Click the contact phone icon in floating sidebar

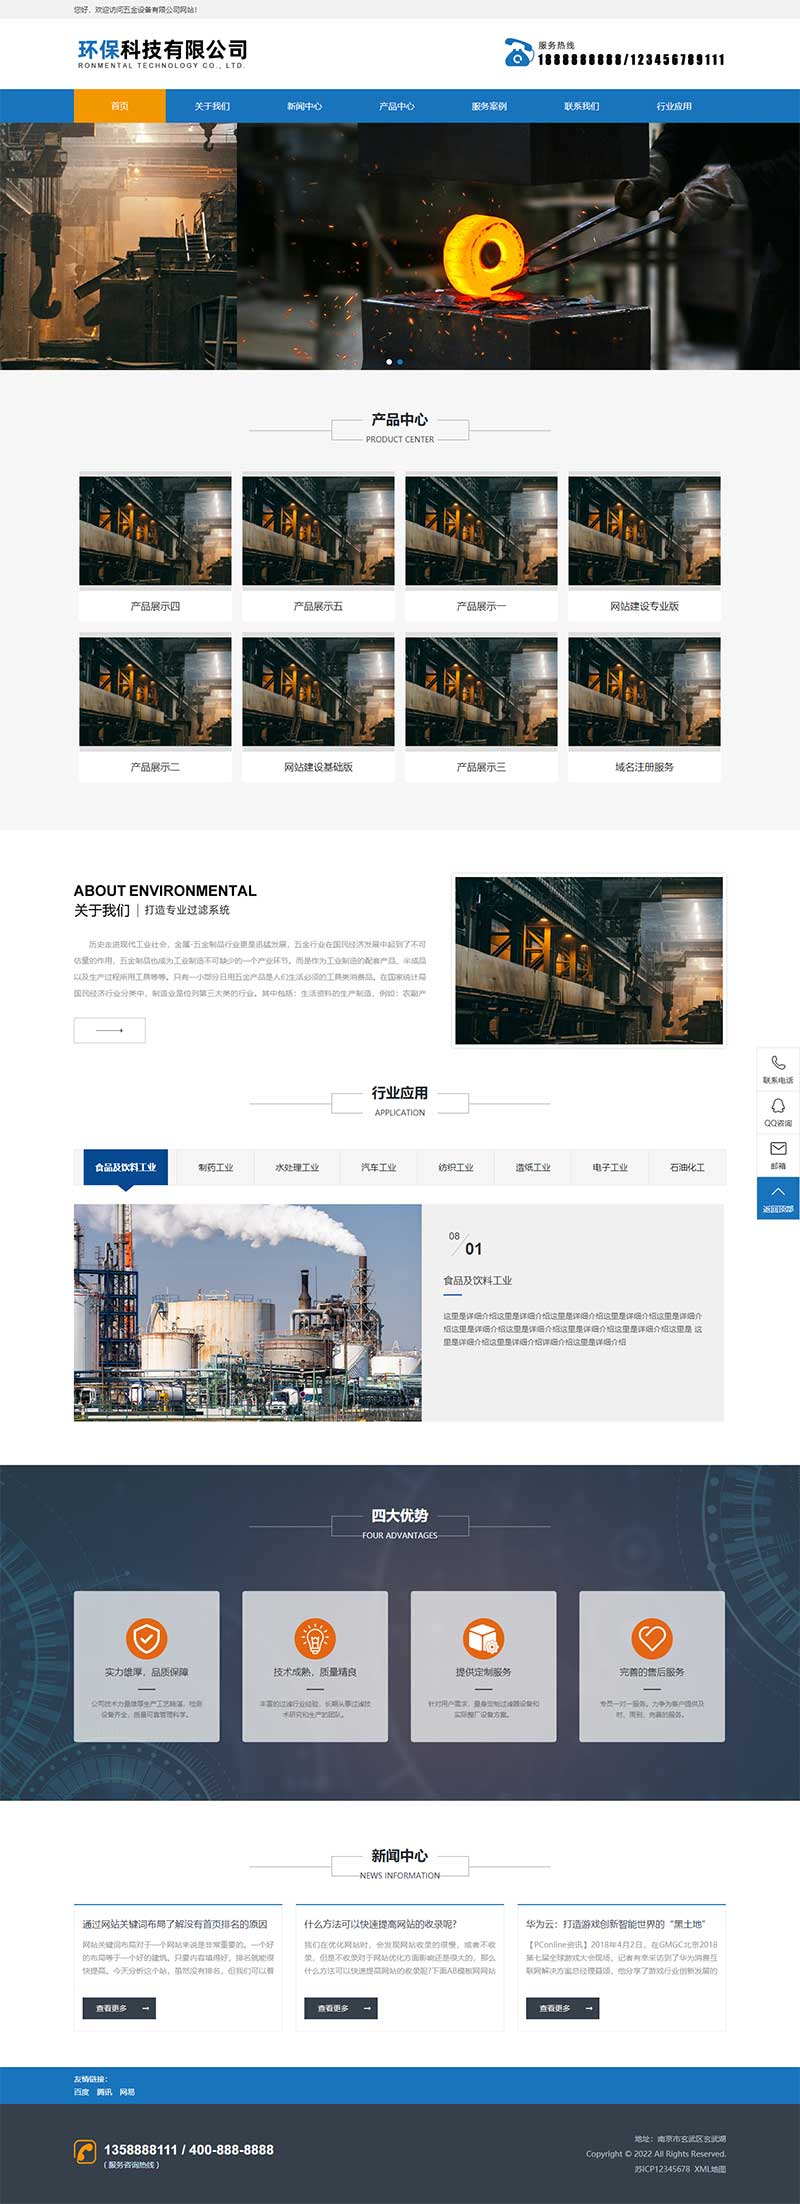click(778, 1063)
